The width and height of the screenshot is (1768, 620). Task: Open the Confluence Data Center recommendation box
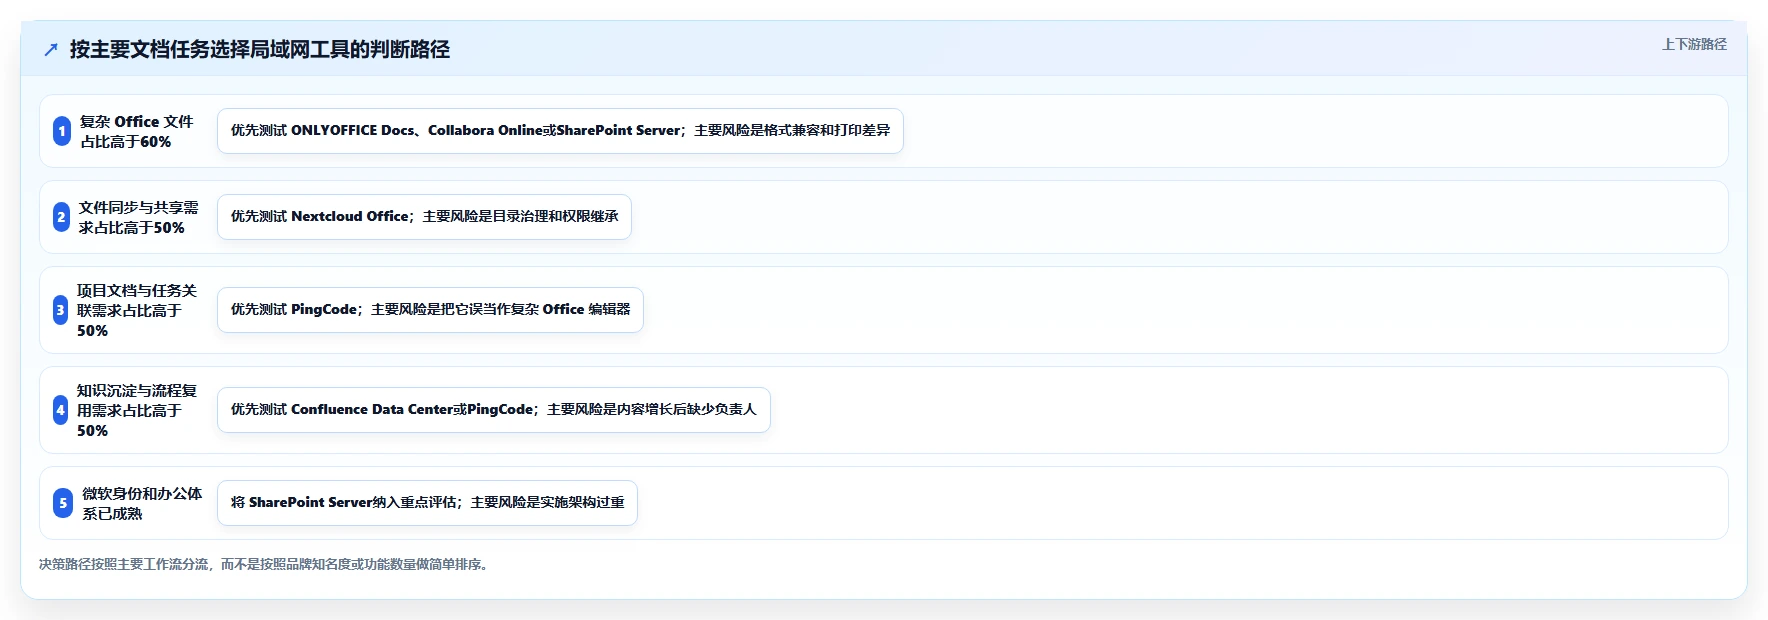pyautogui.click(x=494, y=410)
